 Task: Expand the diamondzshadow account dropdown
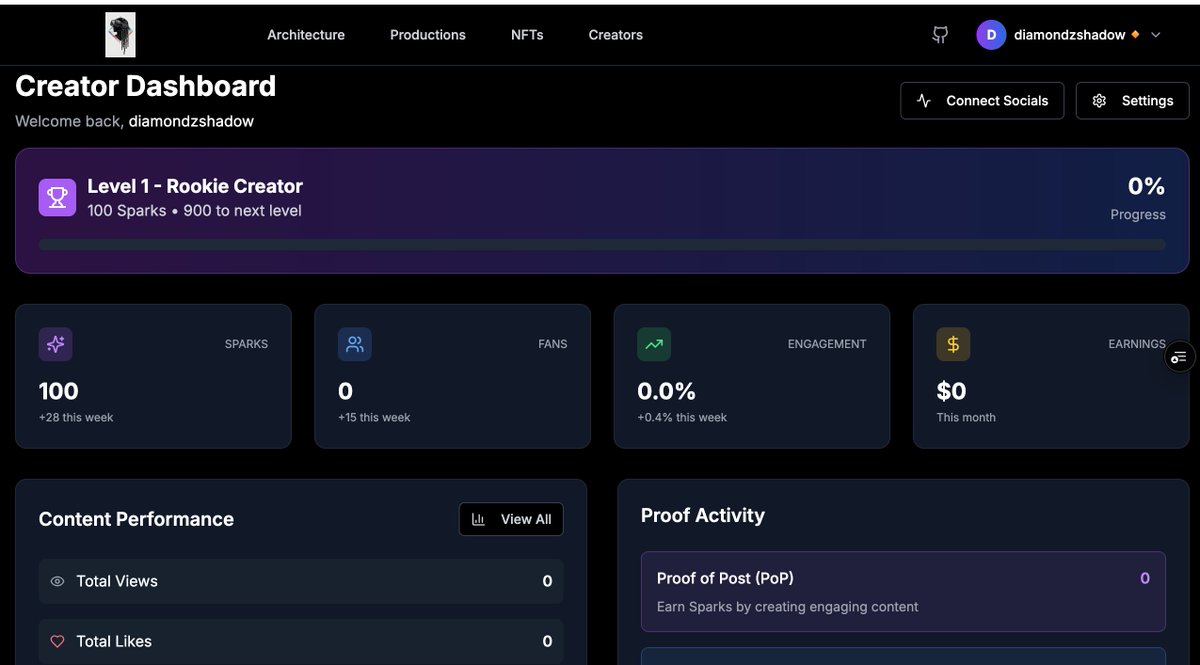1156,34
